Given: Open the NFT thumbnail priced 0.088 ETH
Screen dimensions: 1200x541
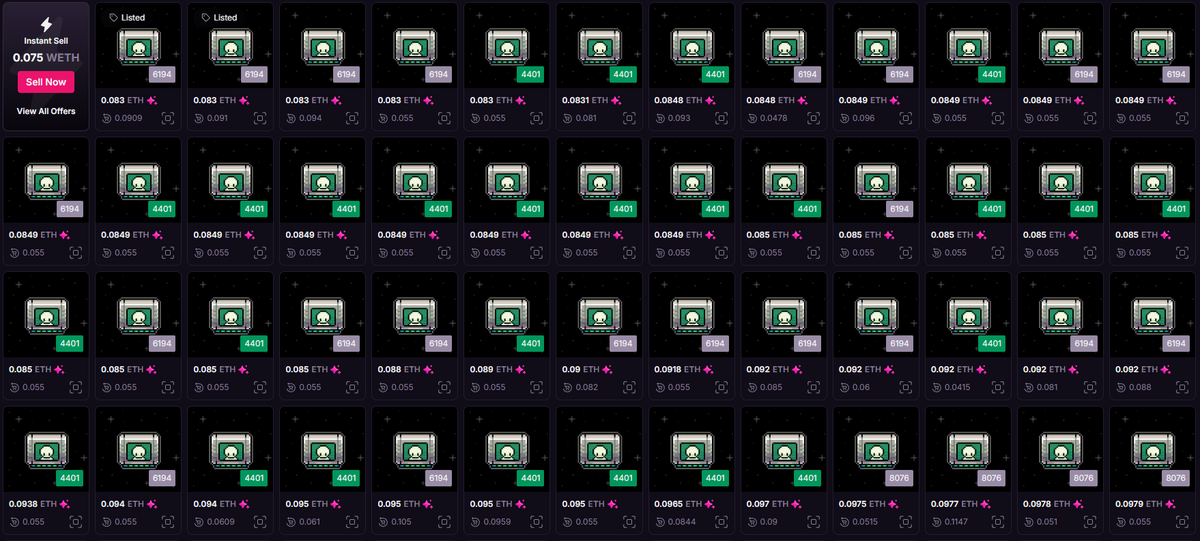Looking at the screenshot, I should (x=414, y=315).
